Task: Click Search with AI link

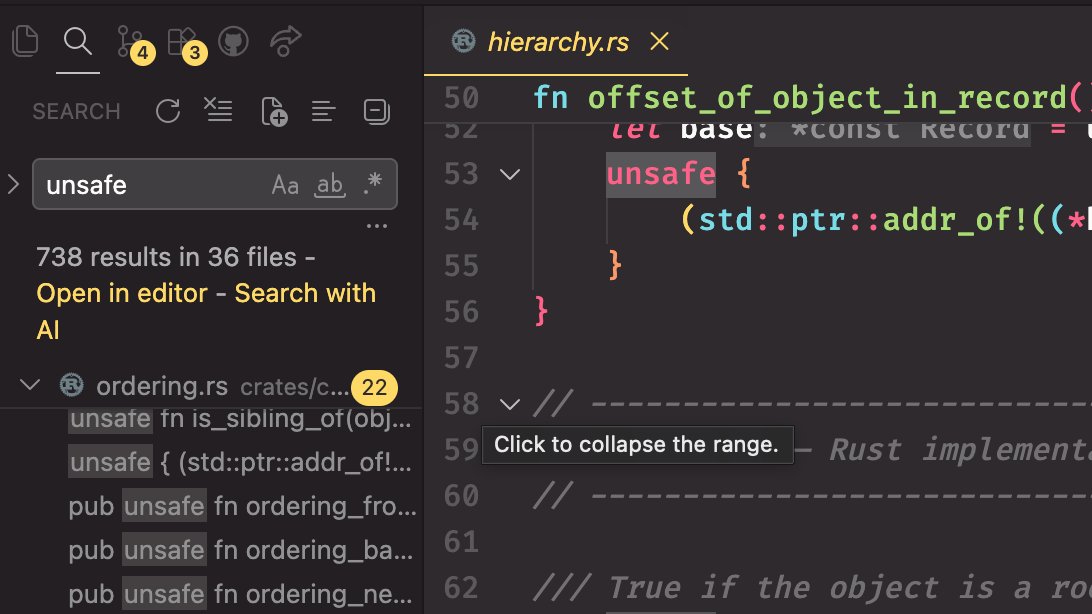Action: point(206,311)
